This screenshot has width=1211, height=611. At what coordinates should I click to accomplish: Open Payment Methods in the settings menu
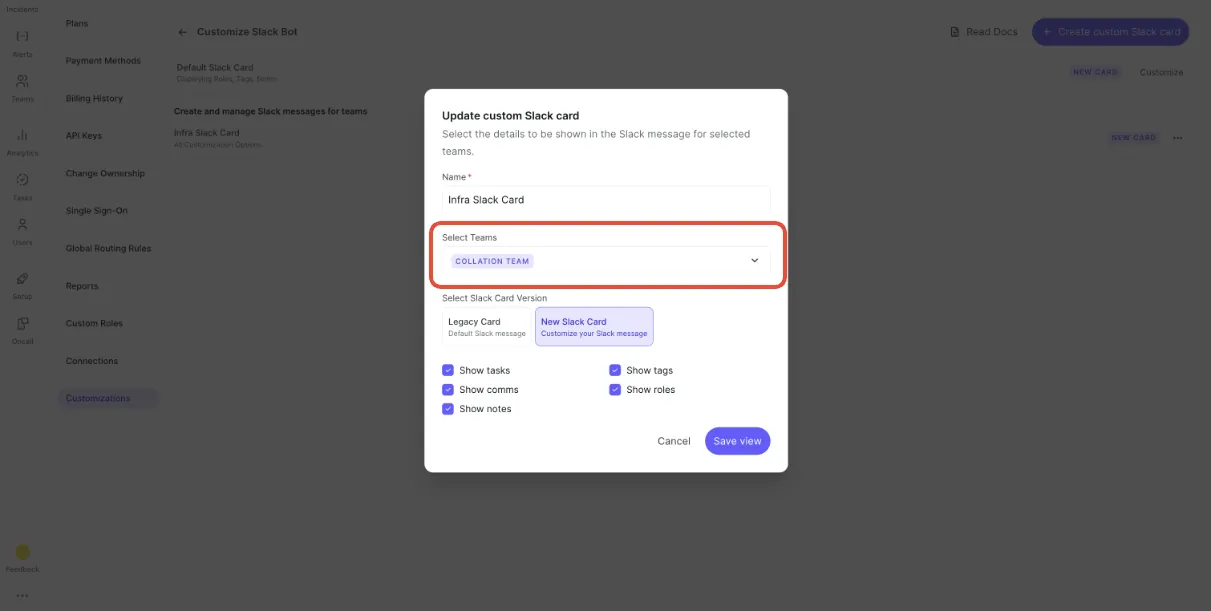pyautogui.click(x=103, y=61)
